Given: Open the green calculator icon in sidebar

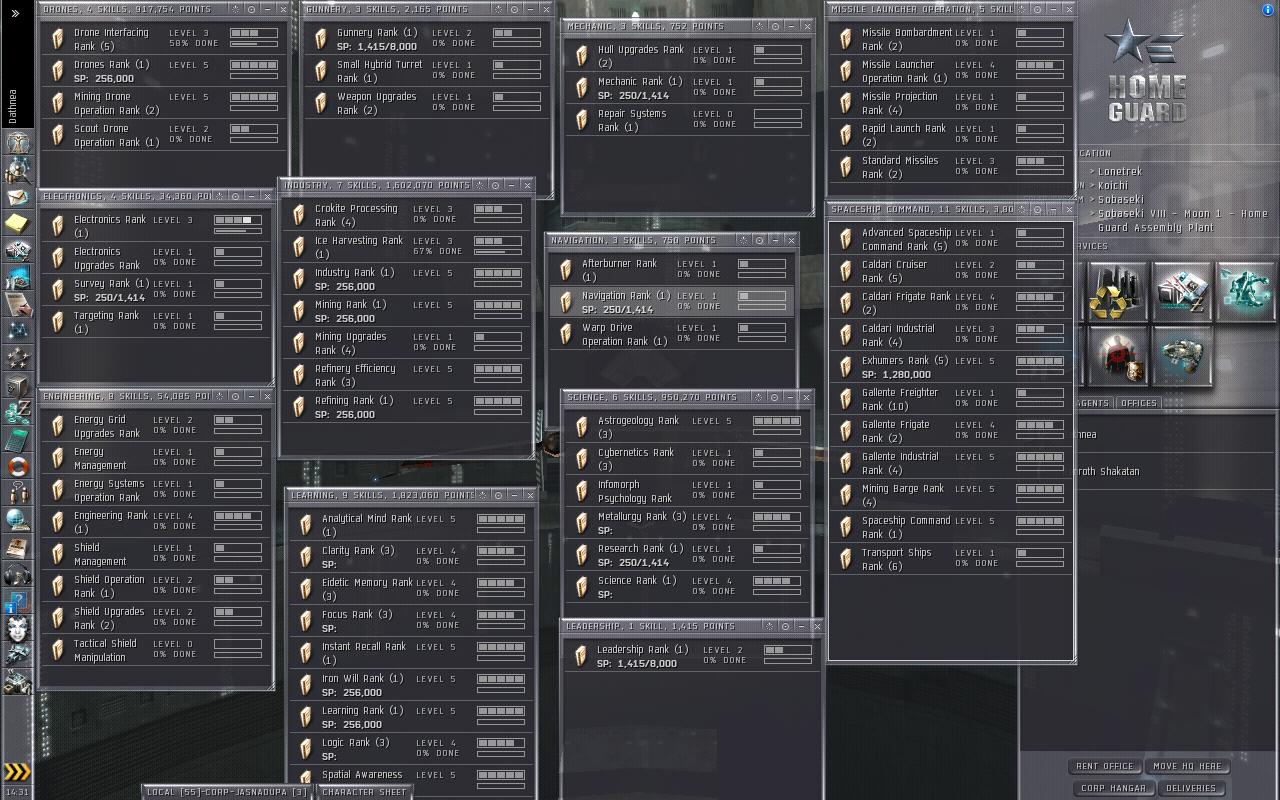Looking at the screenshot, I should click(x=17, y=439).
